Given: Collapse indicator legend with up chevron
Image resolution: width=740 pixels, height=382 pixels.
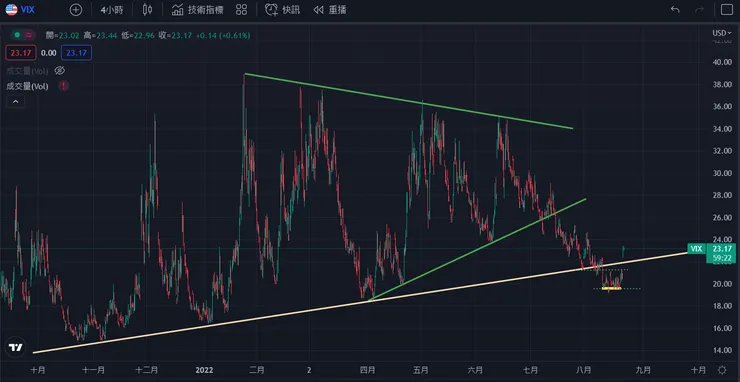Looking at the screenshot, I should pos(16,102).
